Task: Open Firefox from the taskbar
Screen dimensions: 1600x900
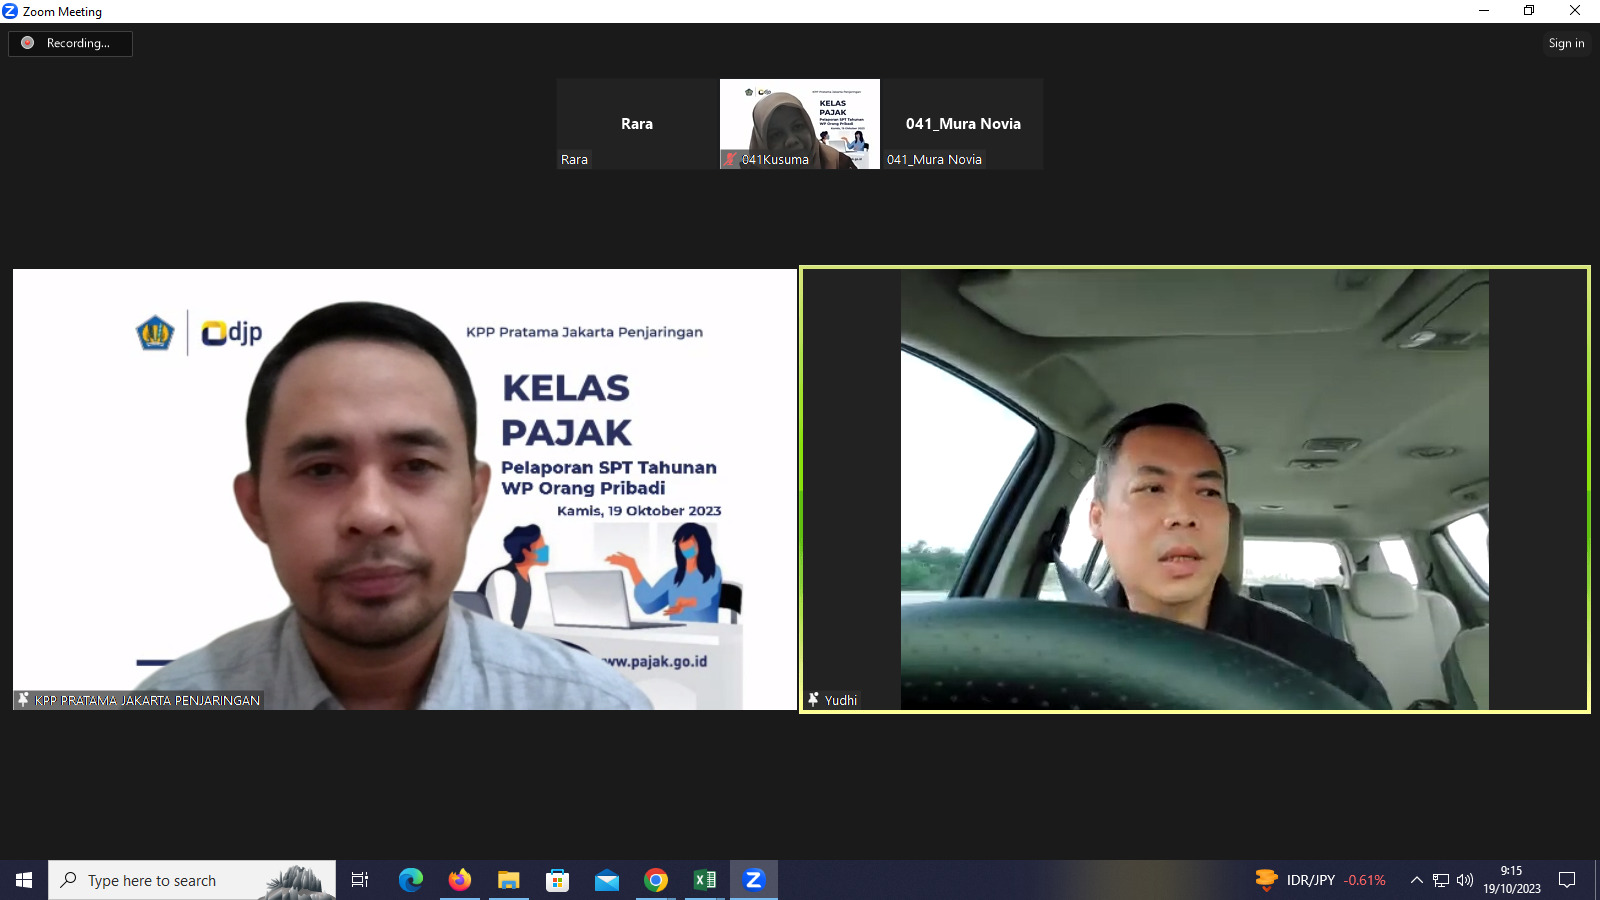Action: tap(459, 880)
